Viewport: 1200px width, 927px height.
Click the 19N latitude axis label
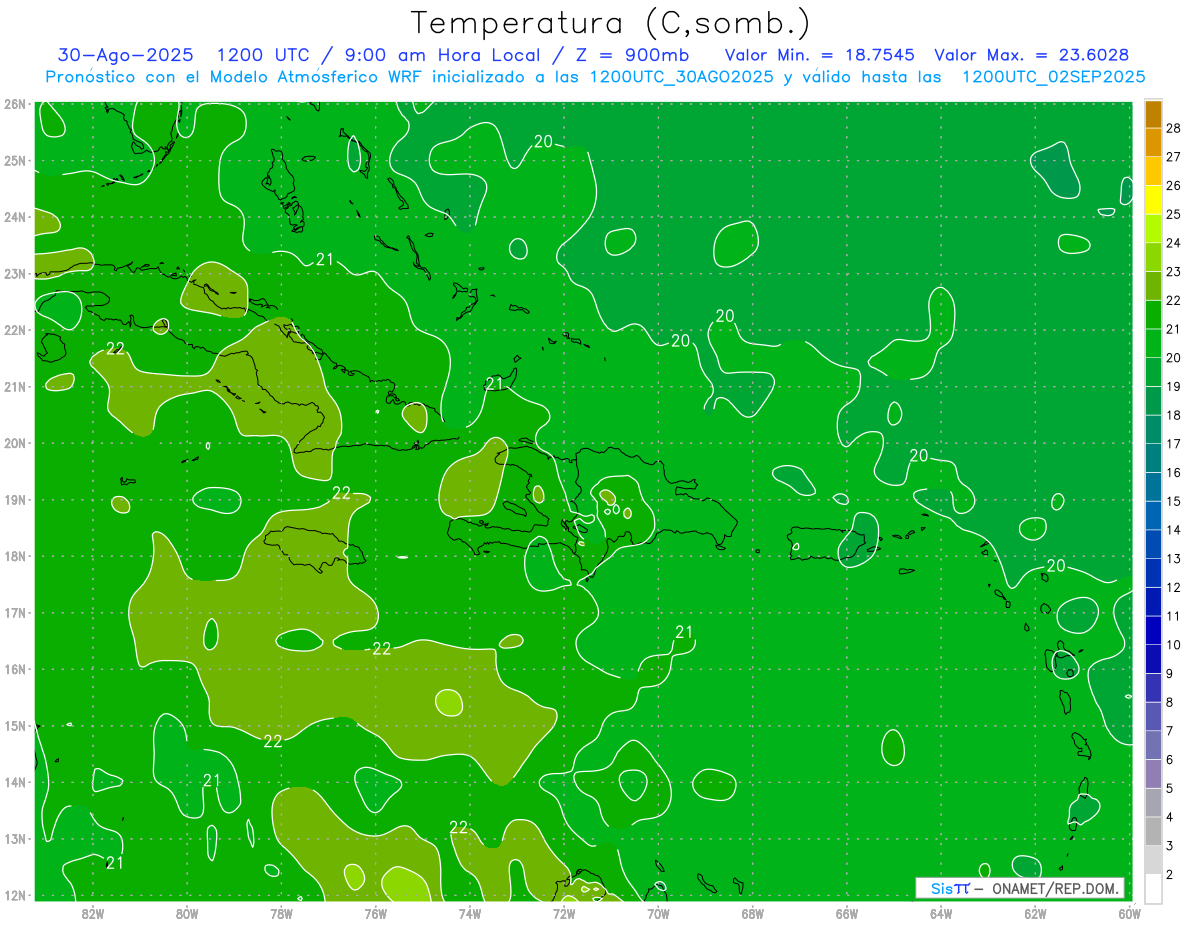14,499
